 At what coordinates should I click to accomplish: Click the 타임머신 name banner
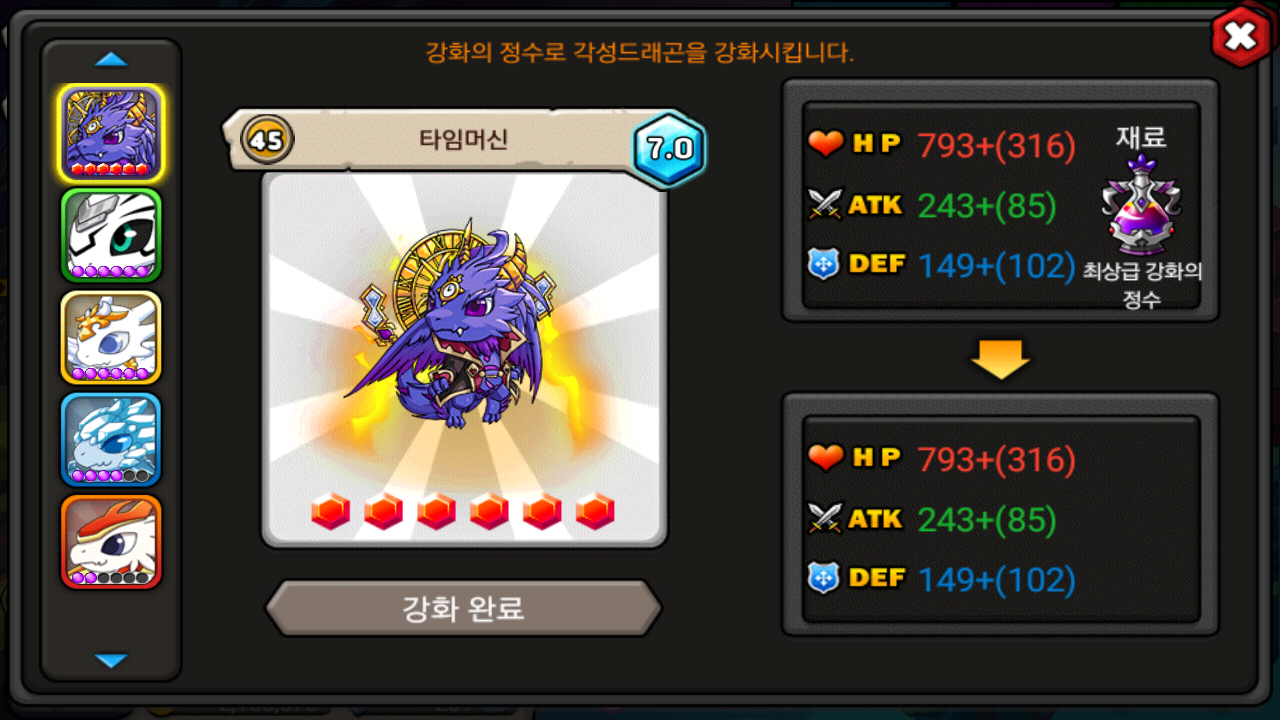[462, 140]
